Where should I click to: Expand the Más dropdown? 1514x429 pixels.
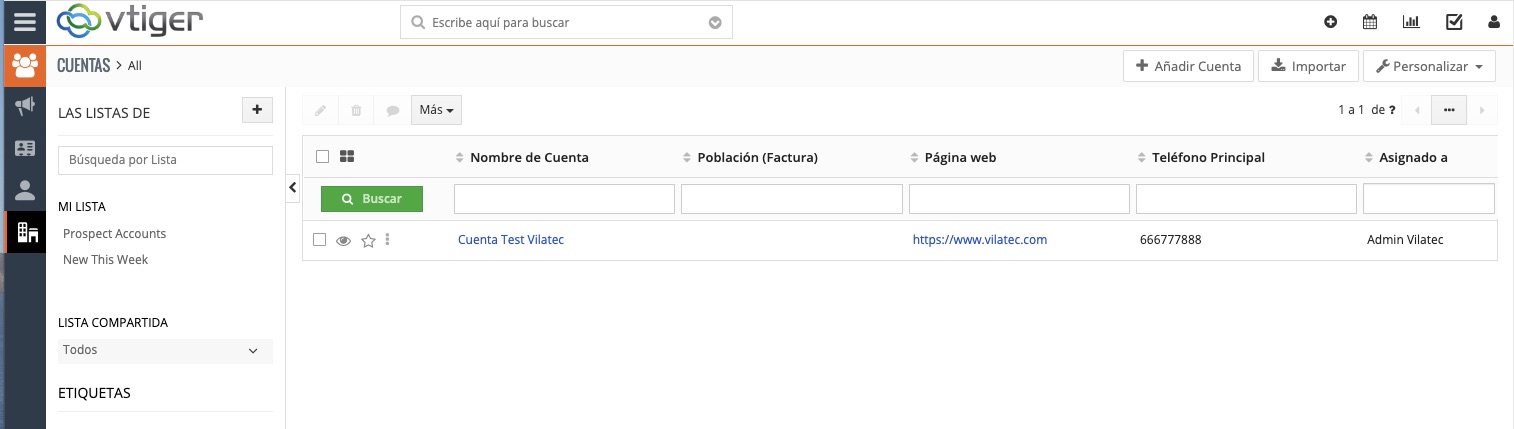(x=436, y=110)
